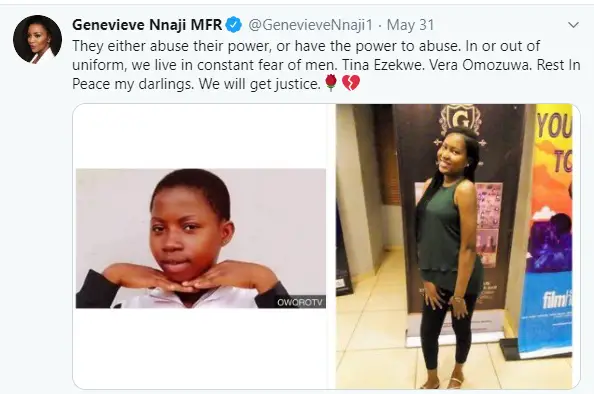Open the right photo of woman standing
The width and height of the screenshot is (594, 394).
click(454, 246)
